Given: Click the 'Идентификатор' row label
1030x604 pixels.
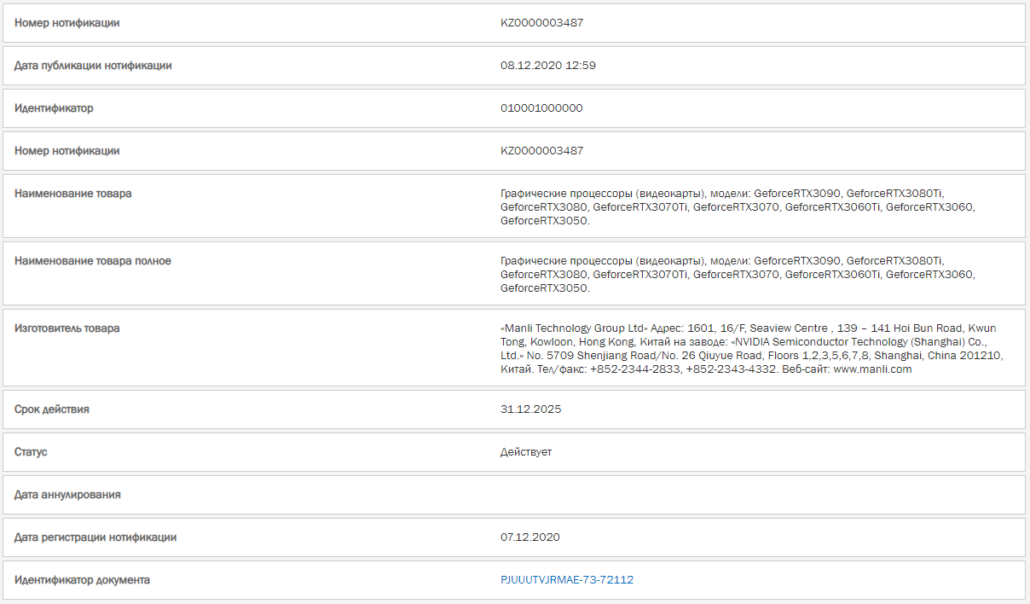Looking at the screenshot, I should (54, 108).
